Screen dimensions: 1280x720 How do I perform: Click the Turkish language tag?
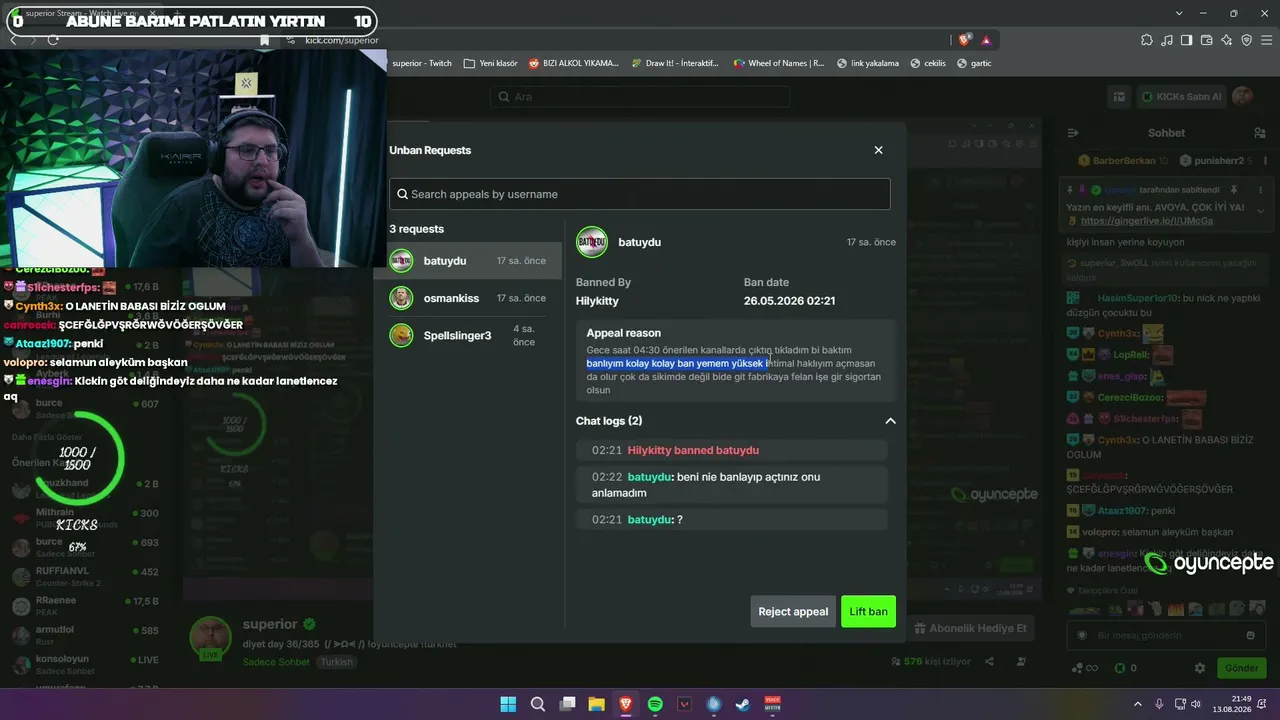tap(336, 662)
